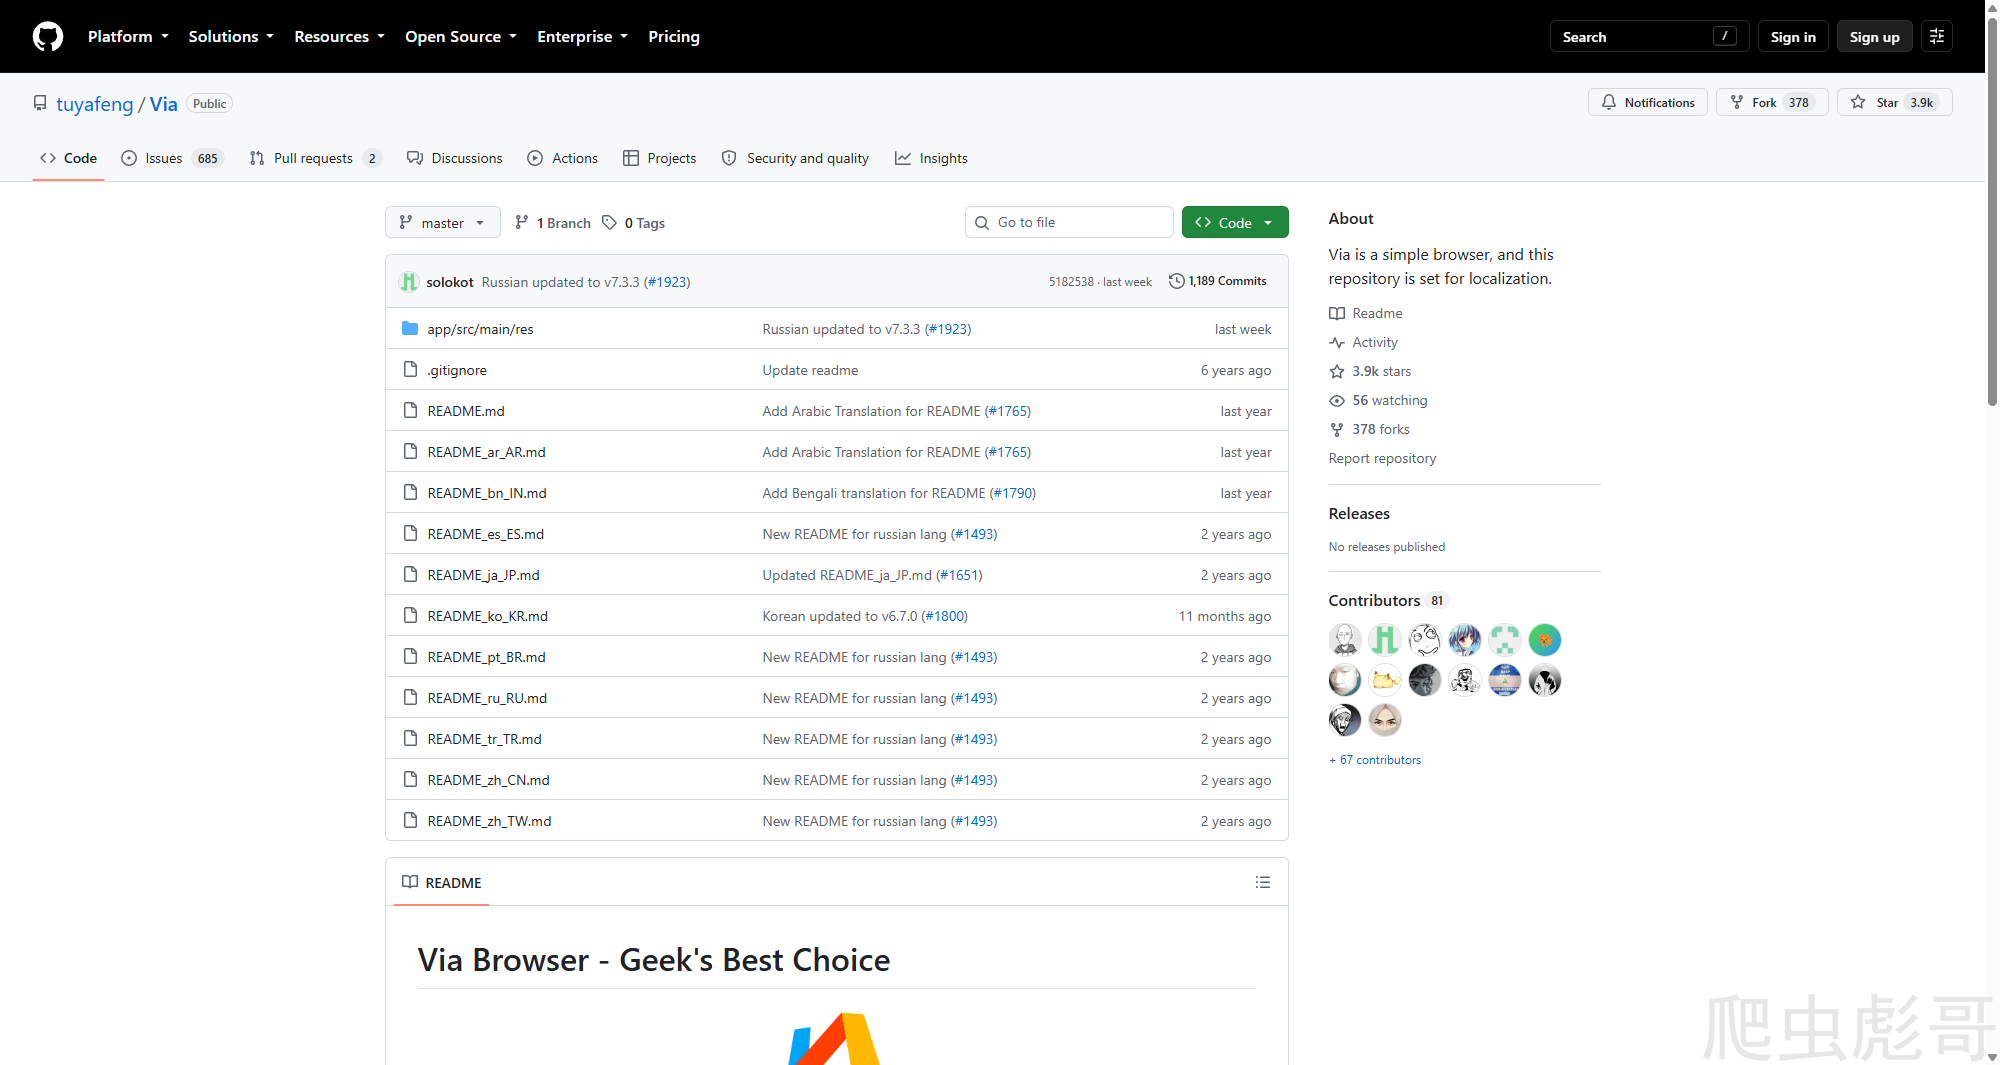The image size is (2000, 1065).
Task: Fork the Via repository
Action: [1772, 102]
